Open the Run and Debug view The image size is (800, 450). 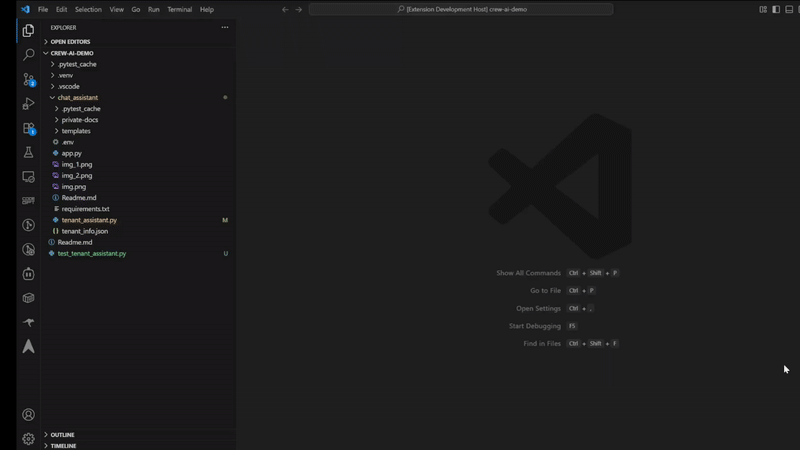coord(28,104)
